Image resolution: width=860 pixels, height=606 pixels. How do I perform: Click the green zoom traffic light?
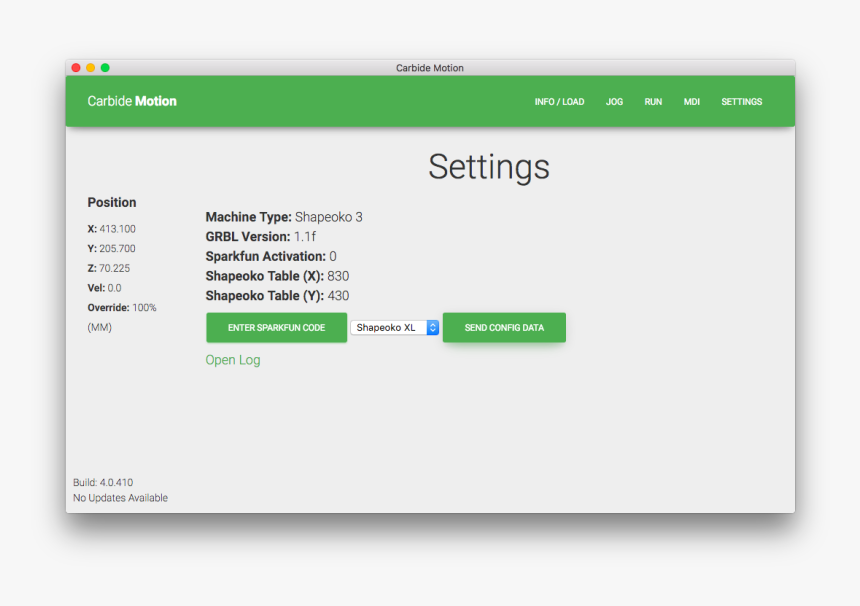tap(104, 67)
